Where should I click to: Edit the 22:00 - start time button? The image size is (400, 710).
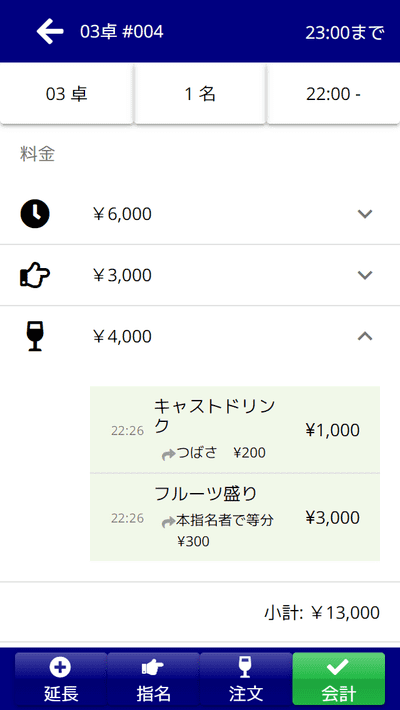tap(333, 94)
